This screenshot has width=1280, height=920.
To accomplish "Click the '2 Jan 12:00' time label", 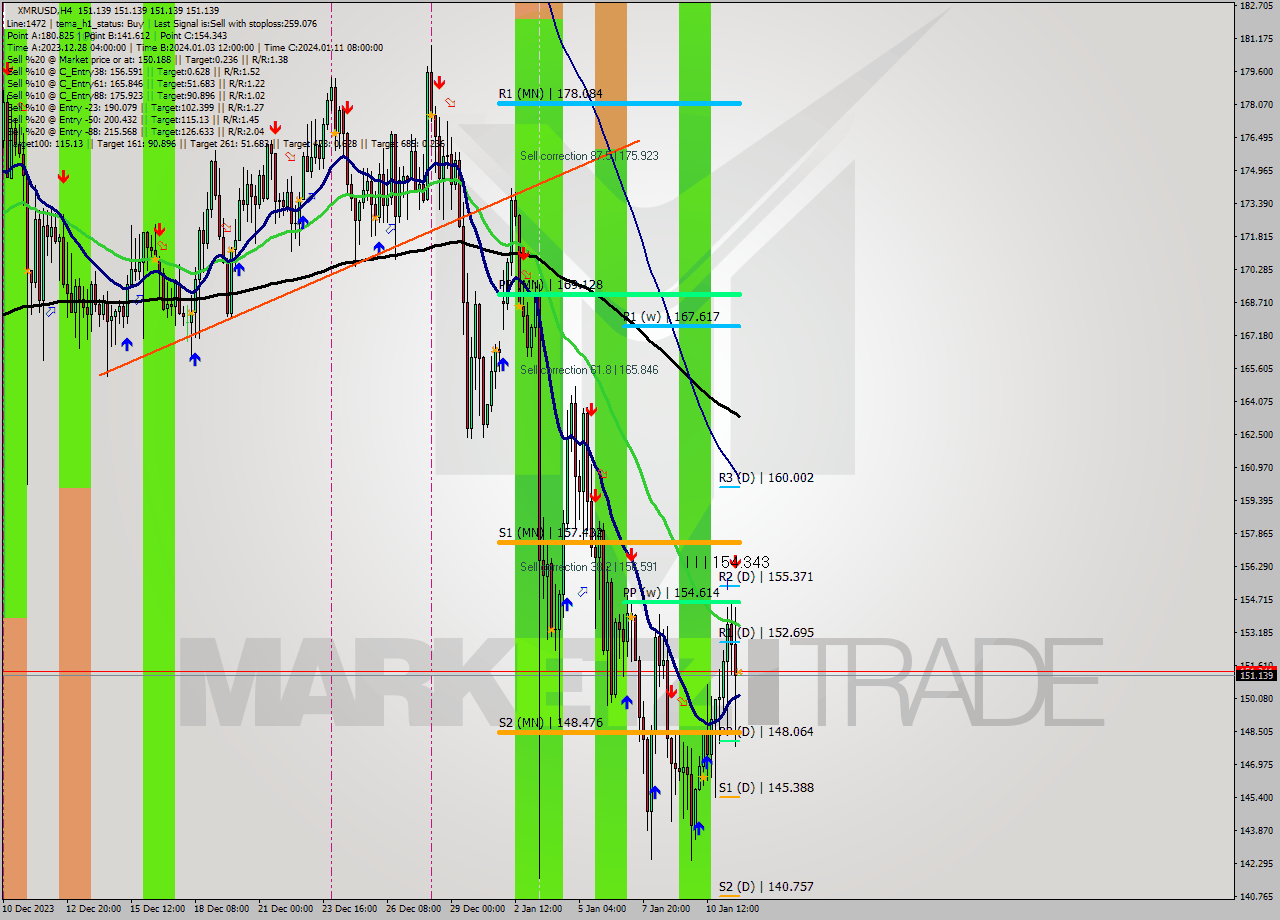I will coord(538,909).
